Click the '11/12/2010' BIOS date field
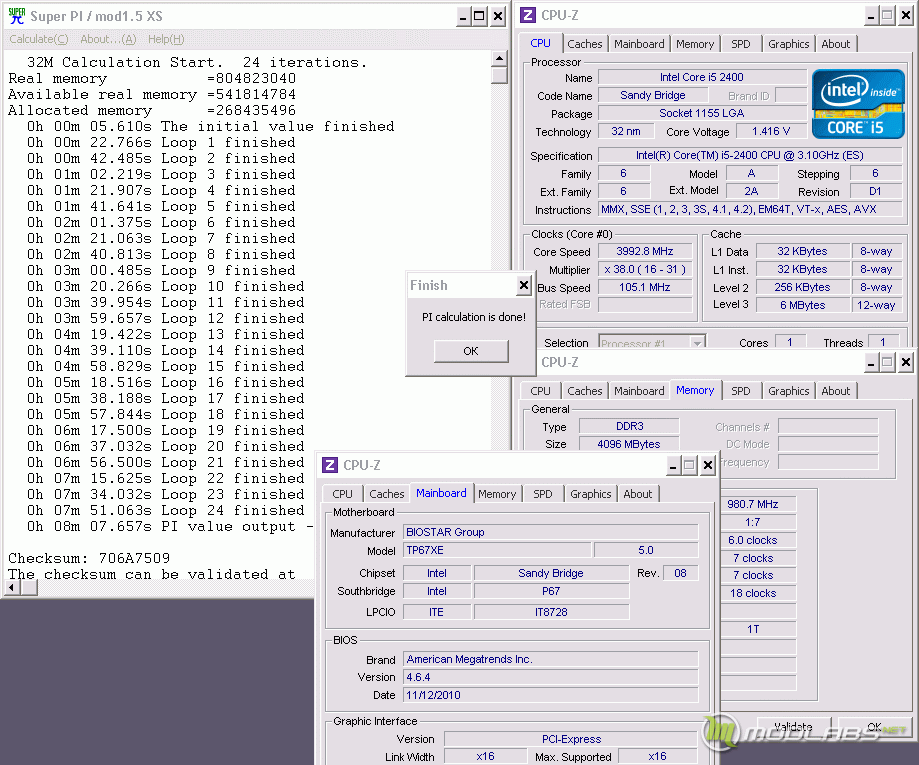 coord(550,695)
